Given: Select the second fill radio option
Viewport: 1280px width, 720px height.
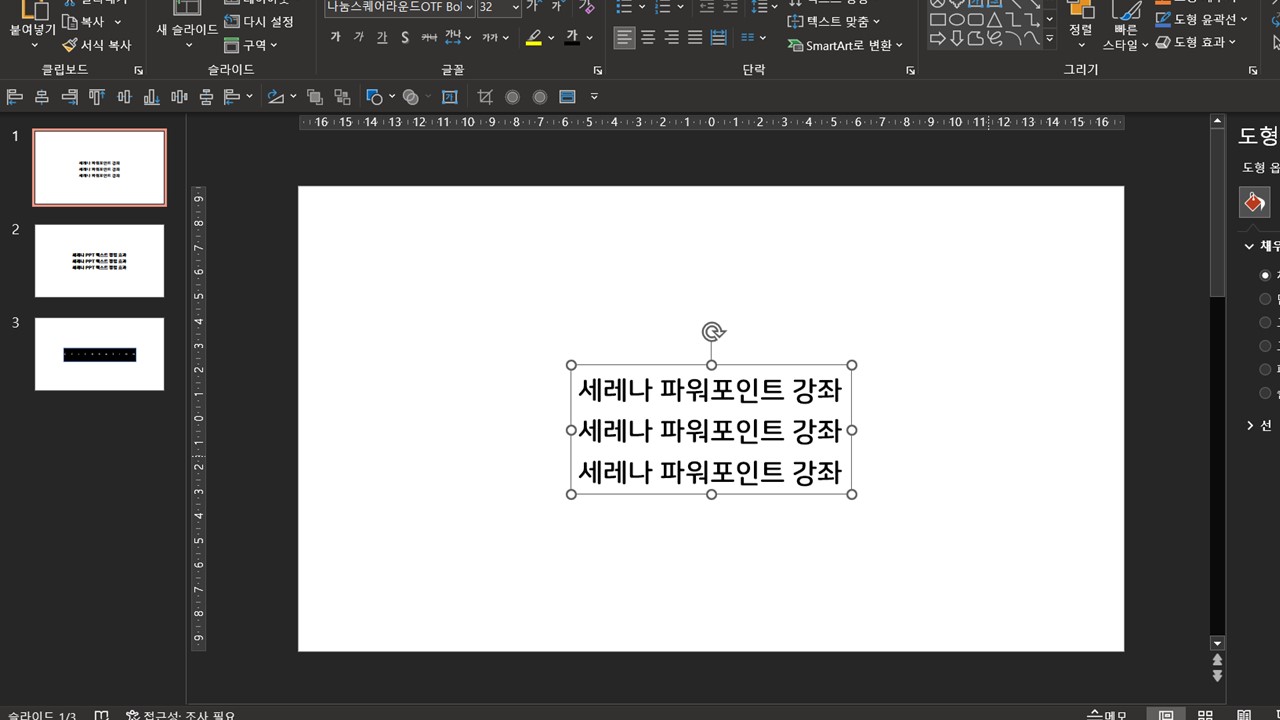Looking at the screenshot, I should (x=1266, y=298).
